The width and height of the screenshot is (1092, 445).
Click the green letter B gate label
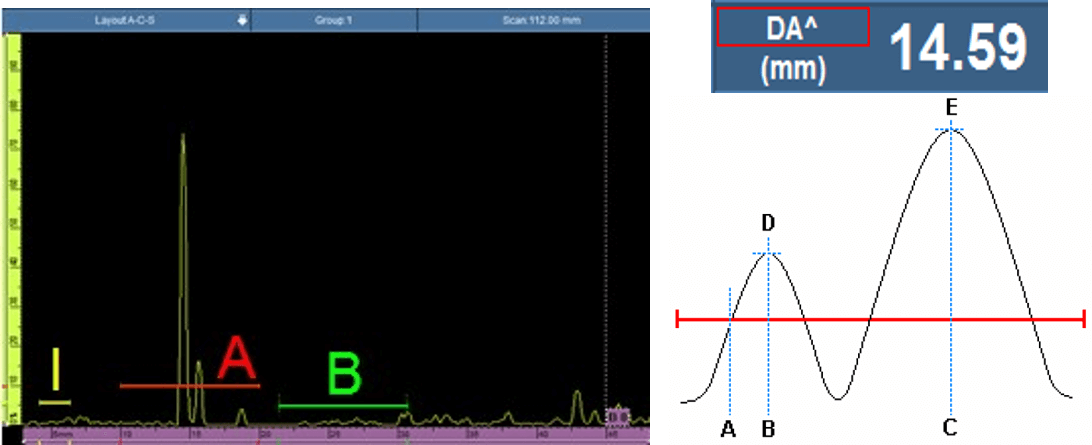click(344, 376)
